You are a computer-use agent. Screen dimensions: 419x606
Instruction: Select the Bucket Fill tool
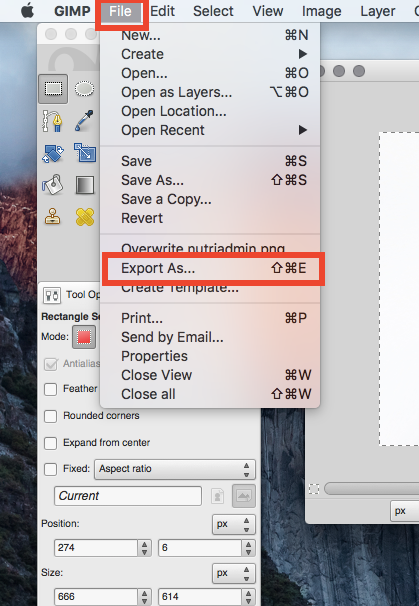(x=53, y=184)
